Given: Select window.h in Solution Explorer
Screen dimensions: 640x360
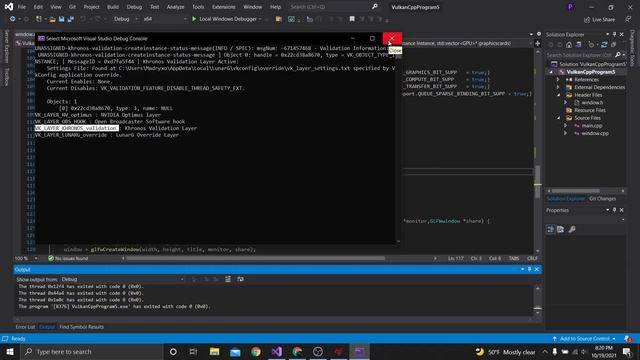Looking at the screenshot, I should coord(592,103).
